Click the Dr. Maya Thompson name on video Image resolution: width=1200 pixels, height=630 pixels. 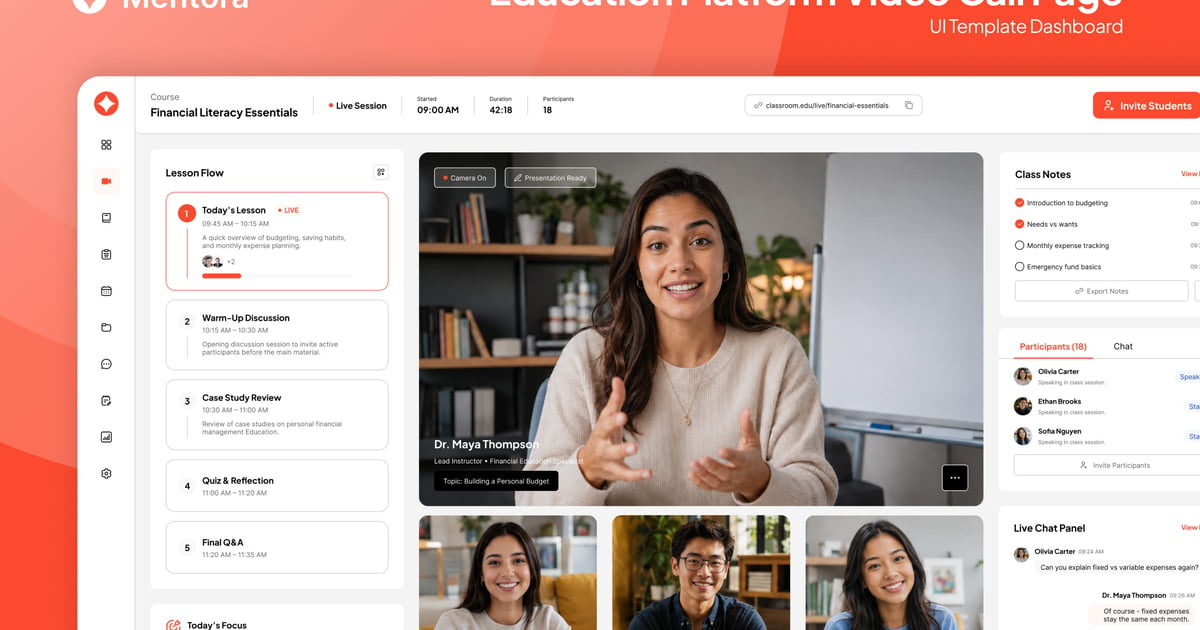click(x=486, y=445)
